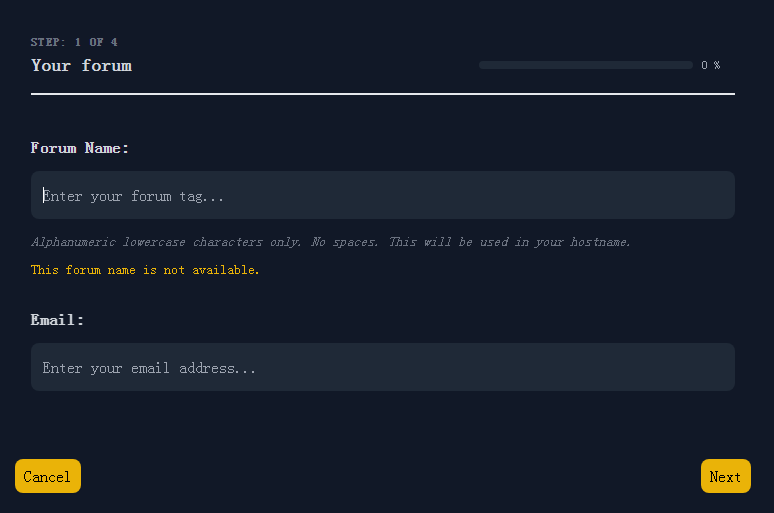Click the STEP: 1 OF 4 indicator
The image size is (774, 513).
74,42
